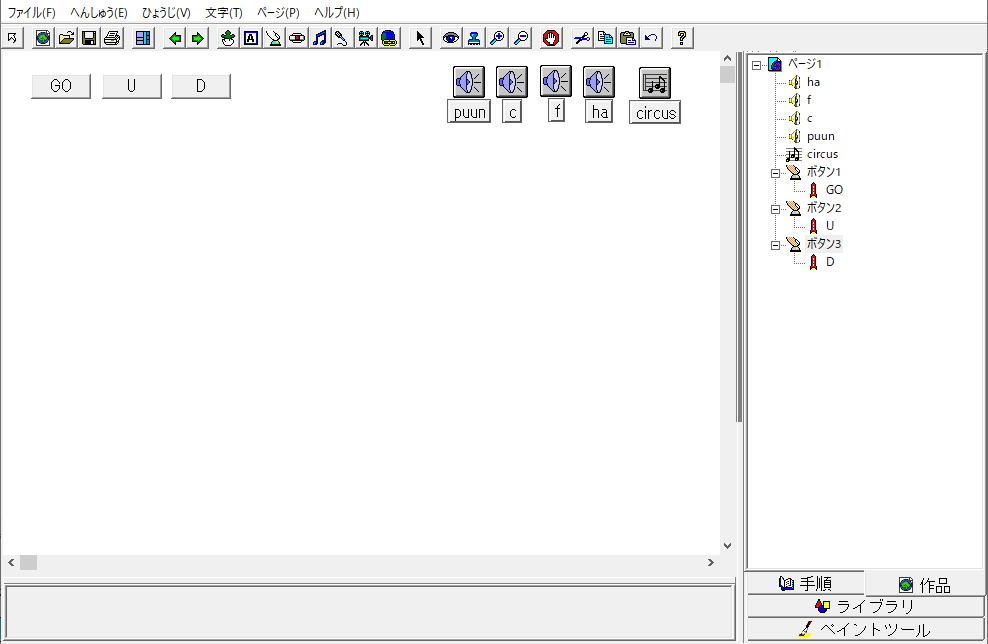The image size is (988, 644).
Task: Click the open folder toolbar icon
Action: (x=66, y=38)
